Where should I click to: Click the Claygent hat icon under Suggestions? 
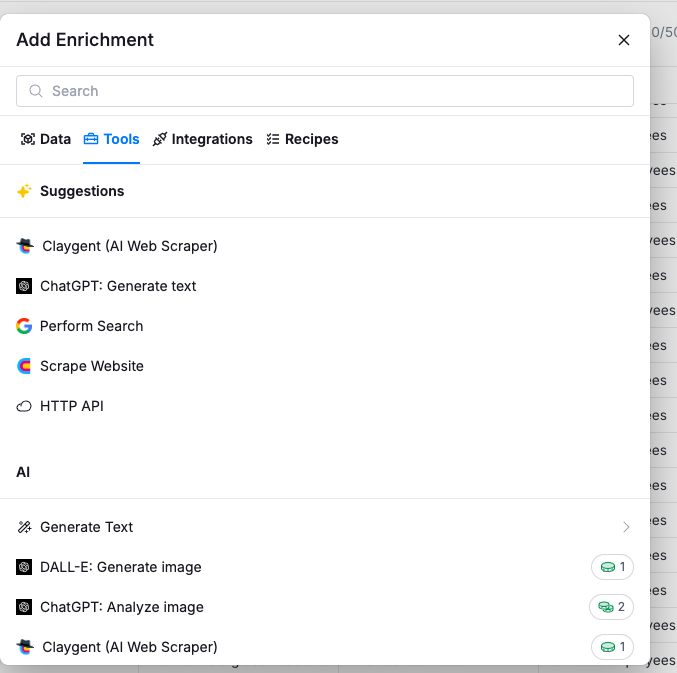(x=25, y=246)
